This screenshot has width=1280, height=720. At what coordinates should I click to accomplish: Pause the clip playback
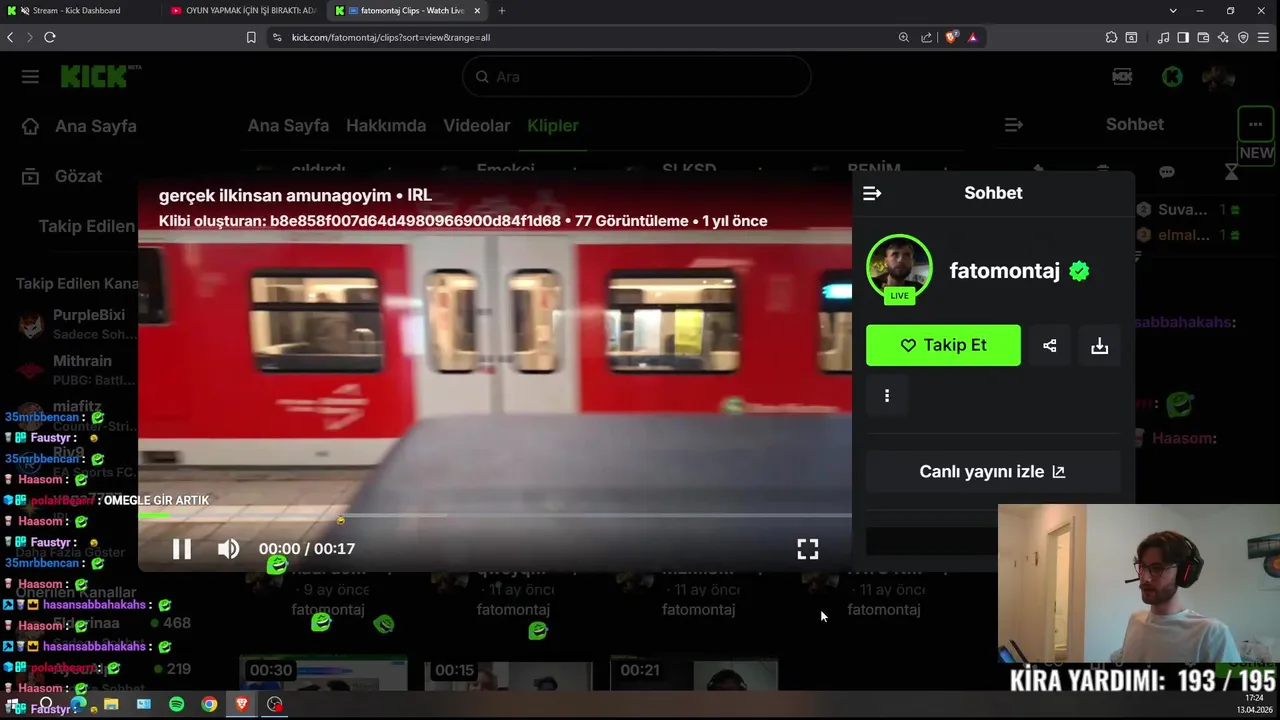181,549
